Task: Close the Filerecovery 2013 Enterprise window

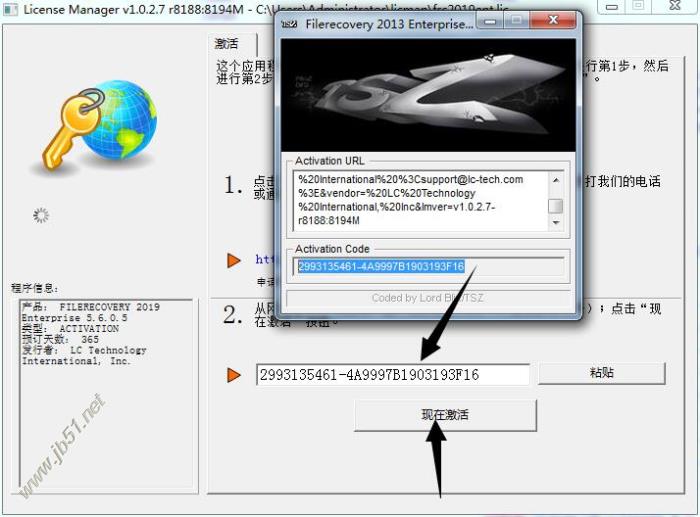Action: pos(553,20)
